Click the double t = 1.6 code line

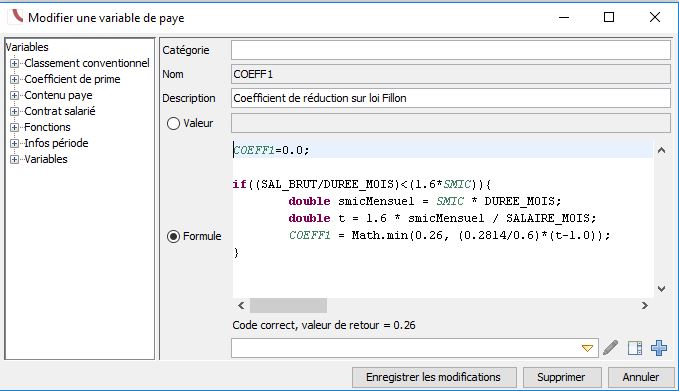pos(442,218)
